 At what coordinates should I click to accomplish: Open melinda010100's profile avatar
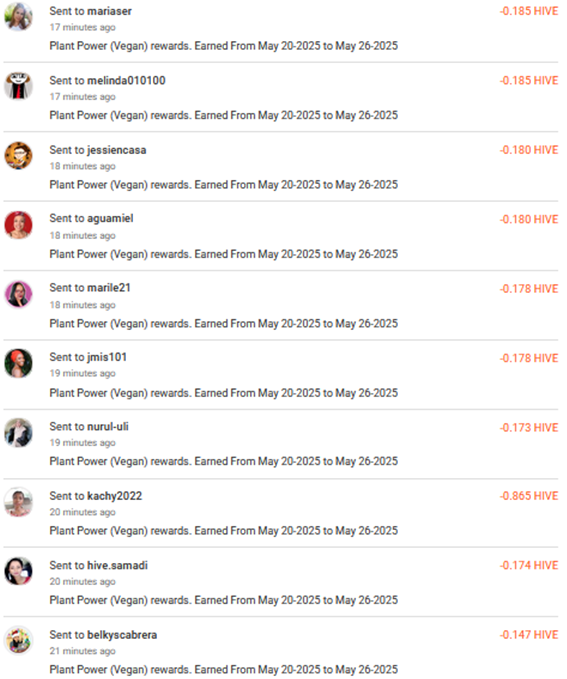pyautogui.click(x=18, y=86)
